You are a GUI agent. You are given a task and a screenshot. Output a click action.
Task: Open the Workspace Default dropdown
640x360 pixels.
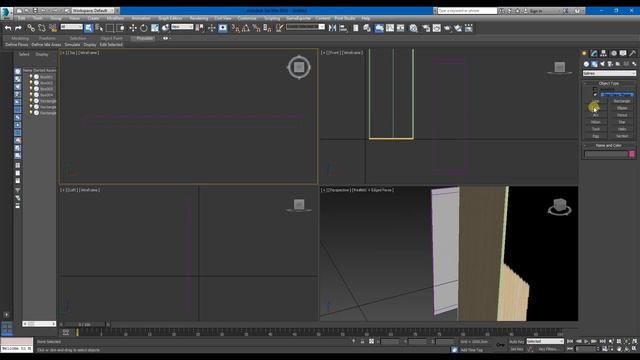click(93, 11)
